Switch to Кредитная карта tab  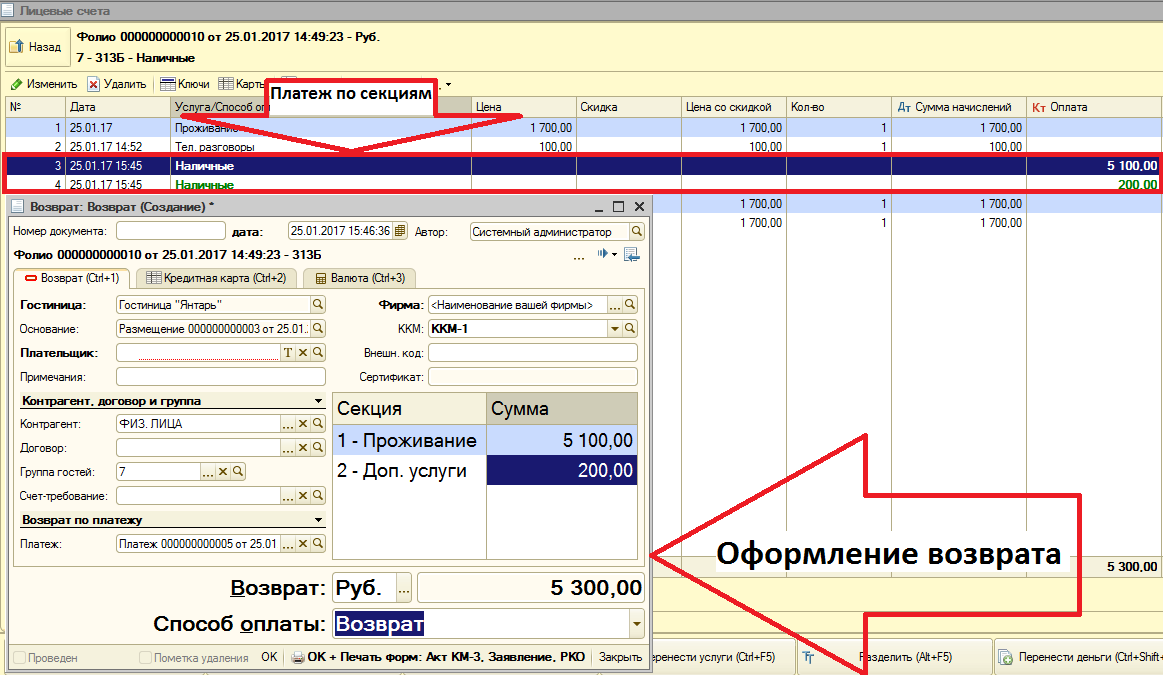tap(216, 278)
